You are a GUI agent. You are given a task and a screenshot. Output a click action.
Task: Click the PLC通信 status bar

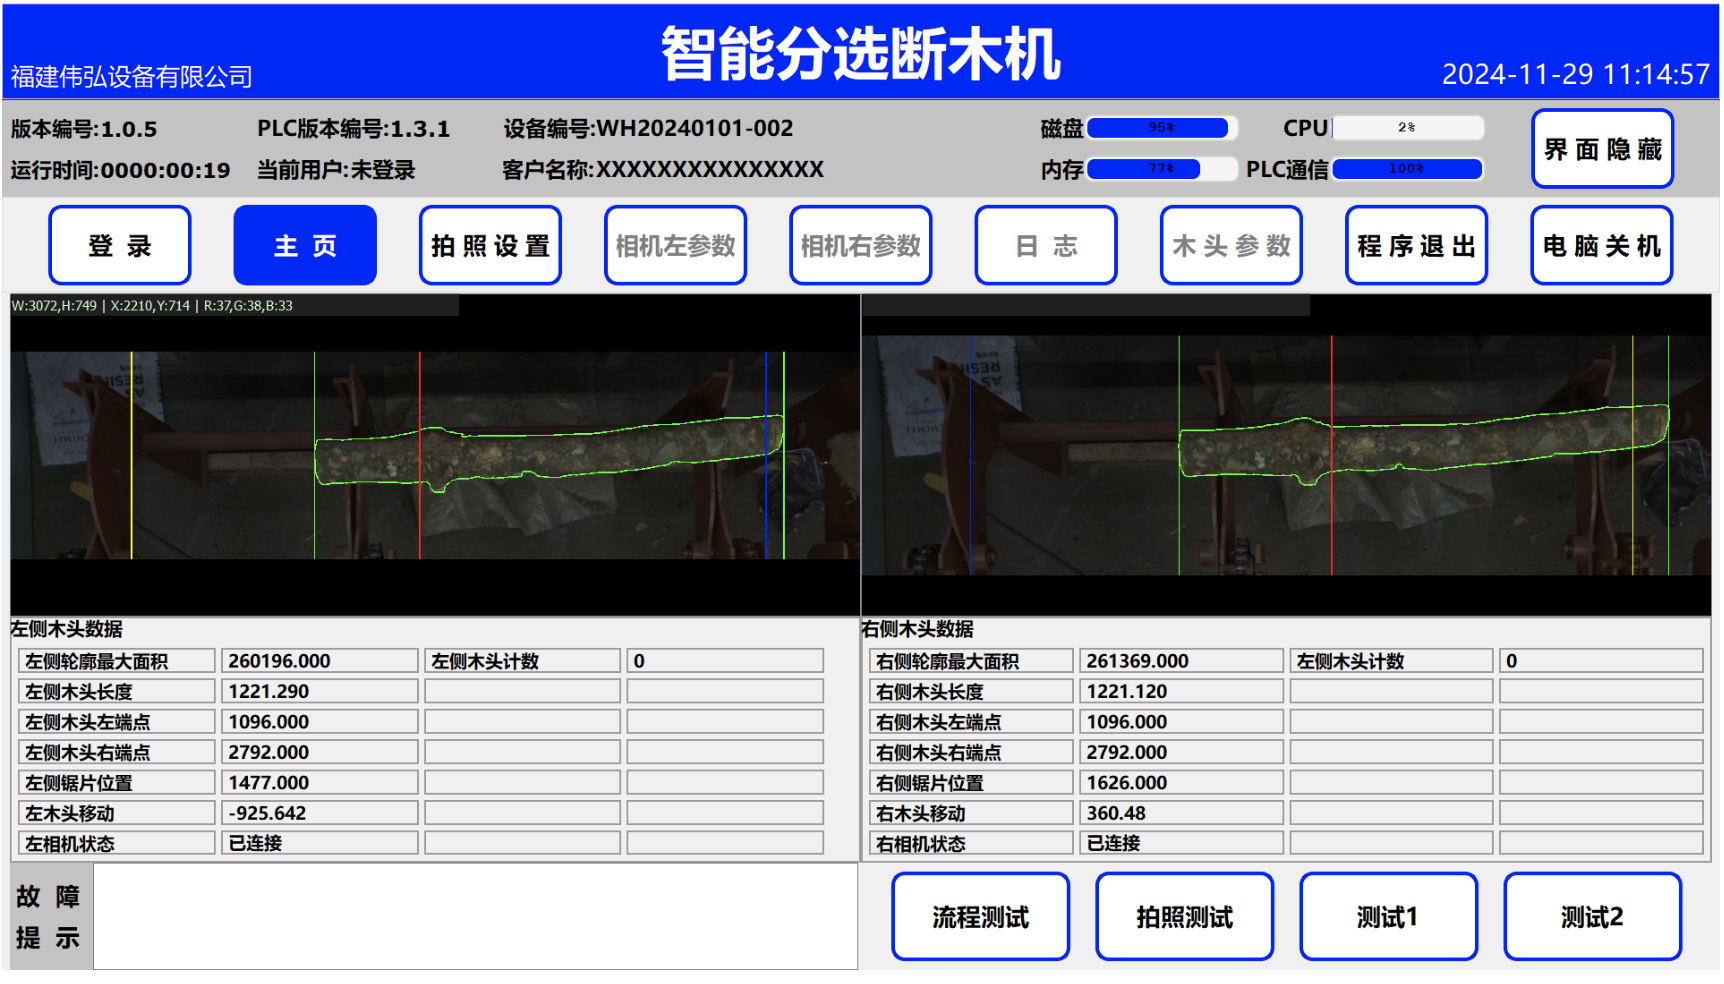(x=1407, y=169)
